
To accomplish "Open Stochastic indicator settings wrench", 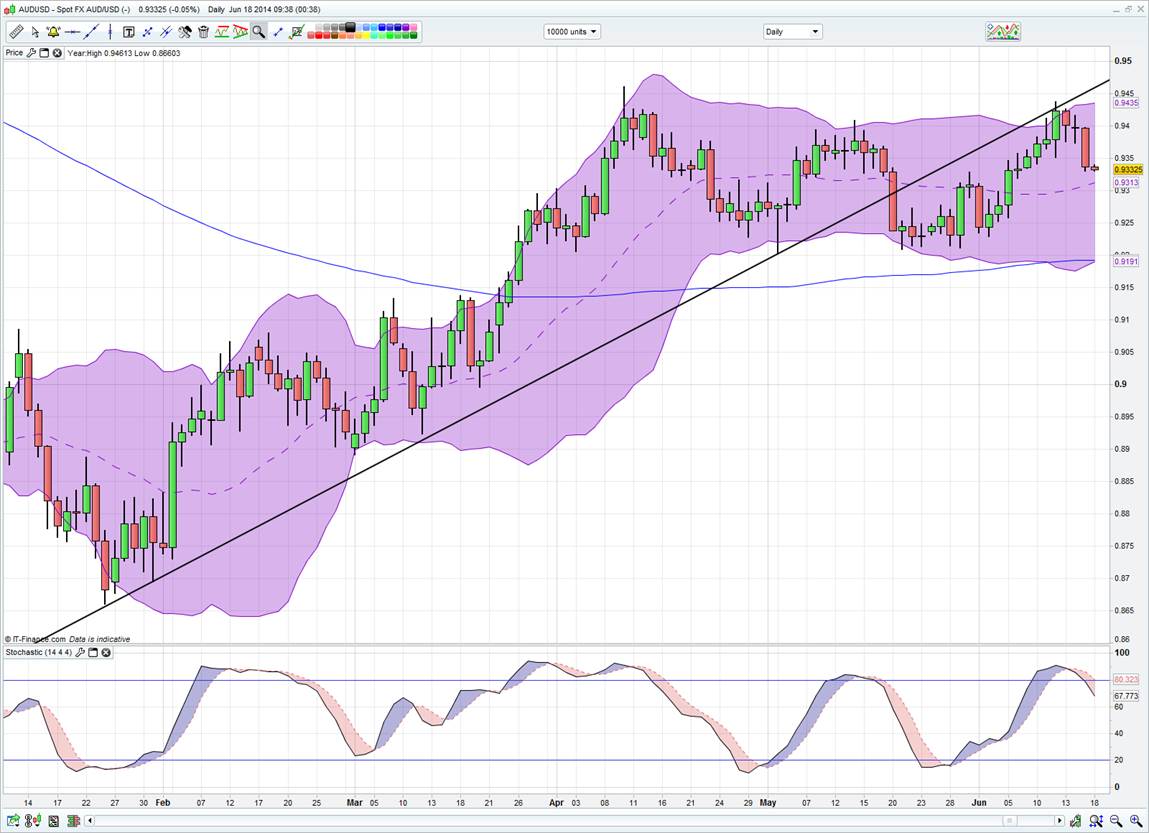I will click(x=79, y=653).
